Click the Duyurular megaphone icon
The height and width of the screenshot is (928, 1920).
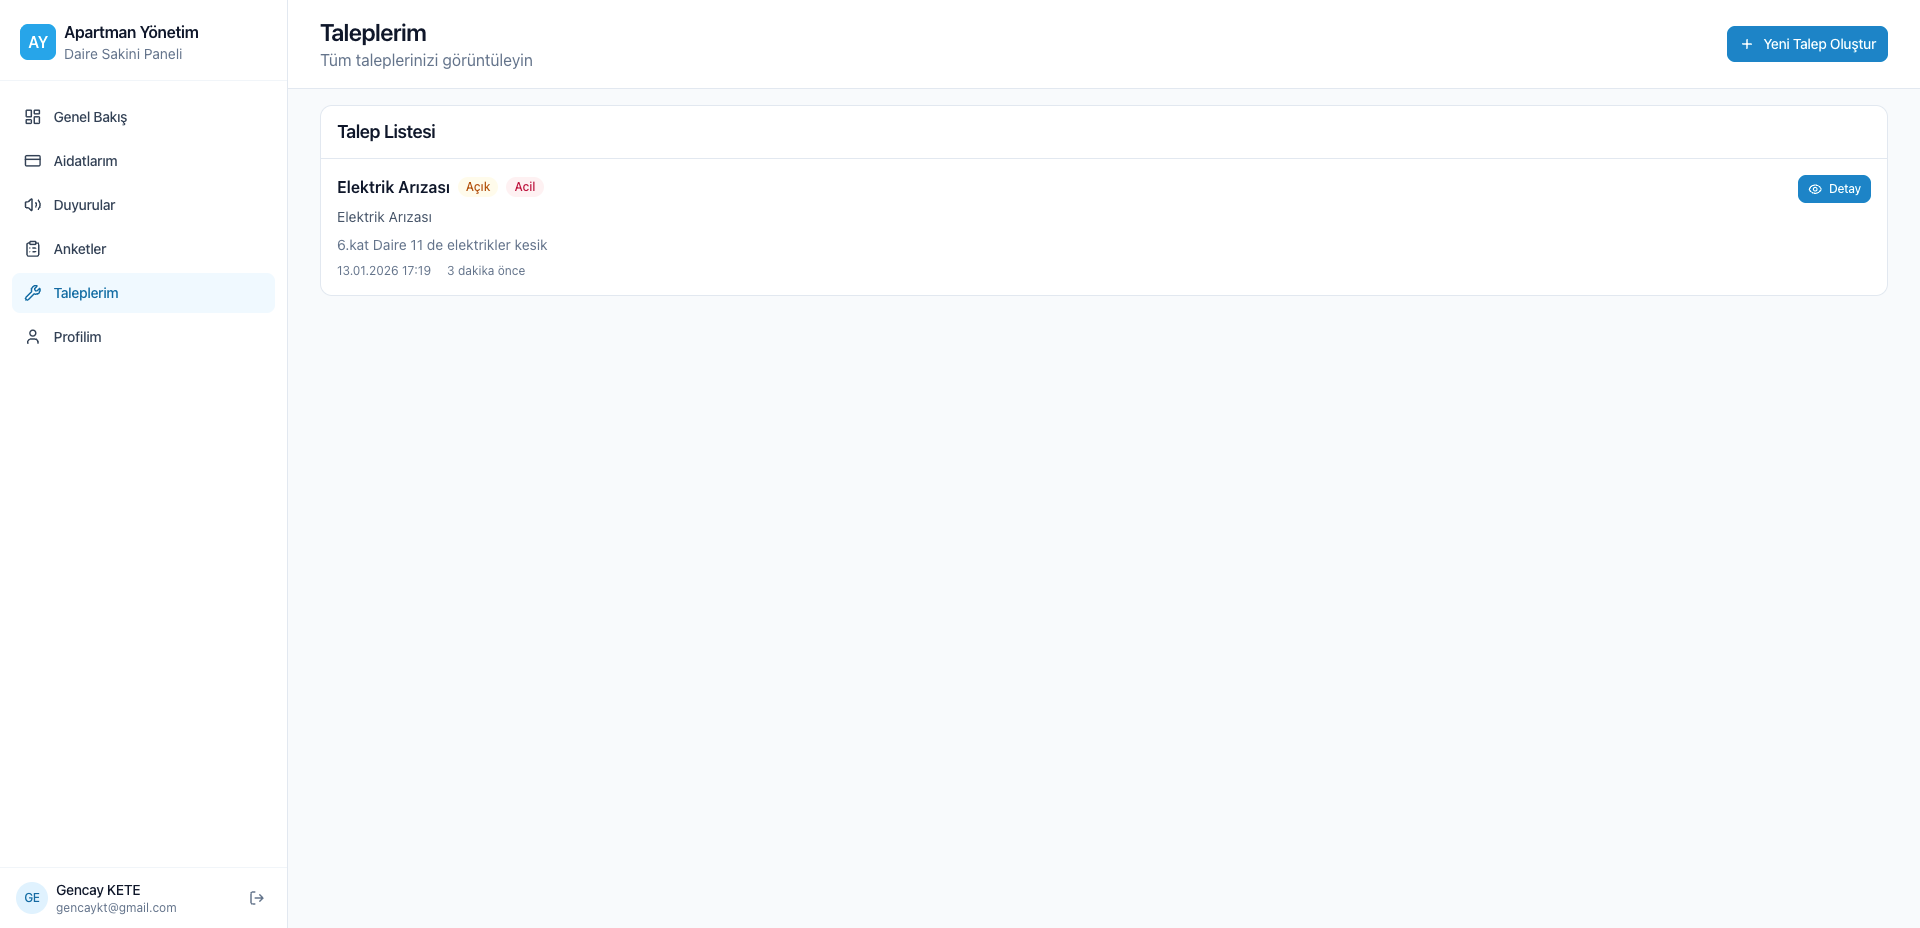coord(33,205)
